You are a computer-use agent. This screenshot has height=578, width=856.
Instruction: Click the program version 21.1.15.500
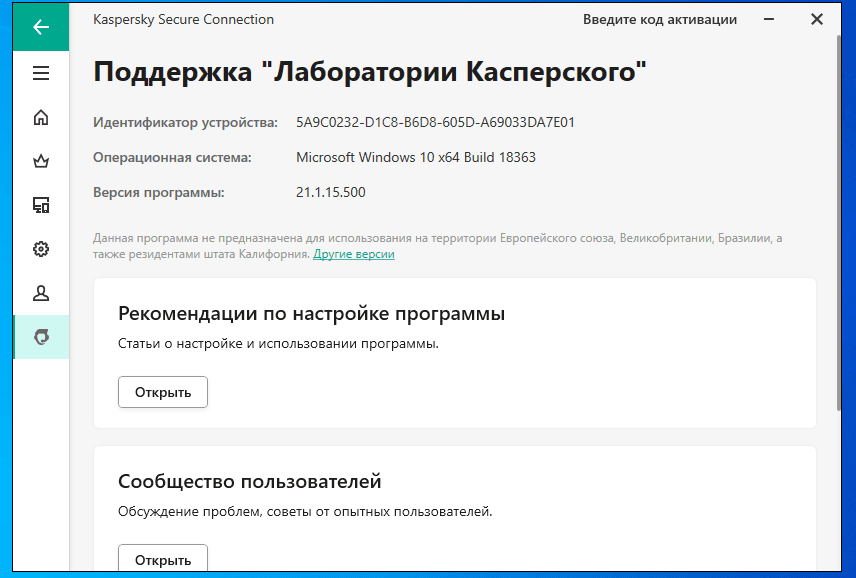(x=331, y=192)
